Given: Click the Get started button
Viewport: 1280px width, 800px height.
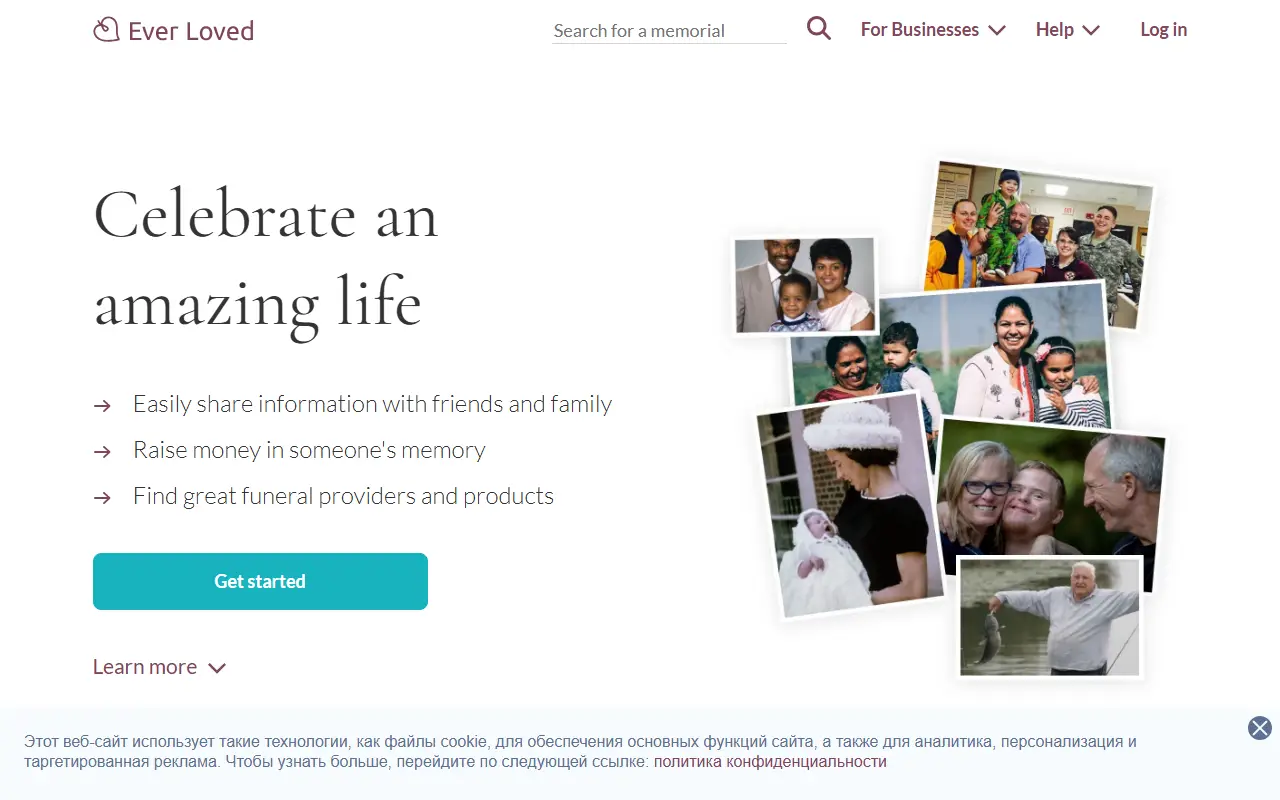Looking at the screenshot, I should 260,581.
